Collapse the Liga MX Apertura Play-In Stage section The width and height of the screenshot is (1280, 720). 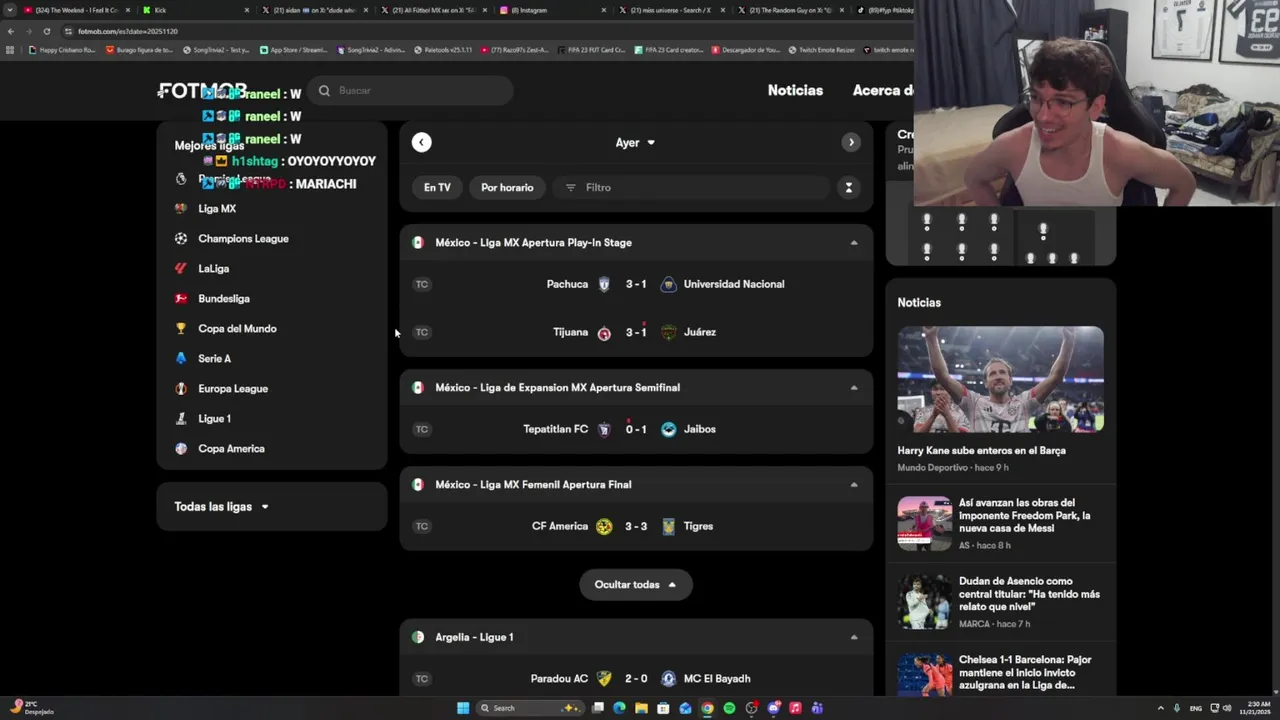pos(854,243)
